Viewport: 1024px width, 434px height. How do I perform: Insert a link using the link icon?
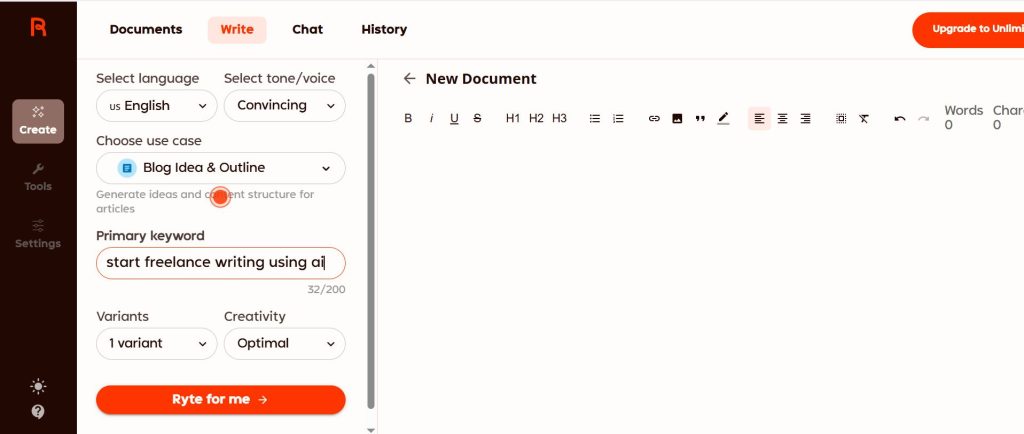point(654,118)
